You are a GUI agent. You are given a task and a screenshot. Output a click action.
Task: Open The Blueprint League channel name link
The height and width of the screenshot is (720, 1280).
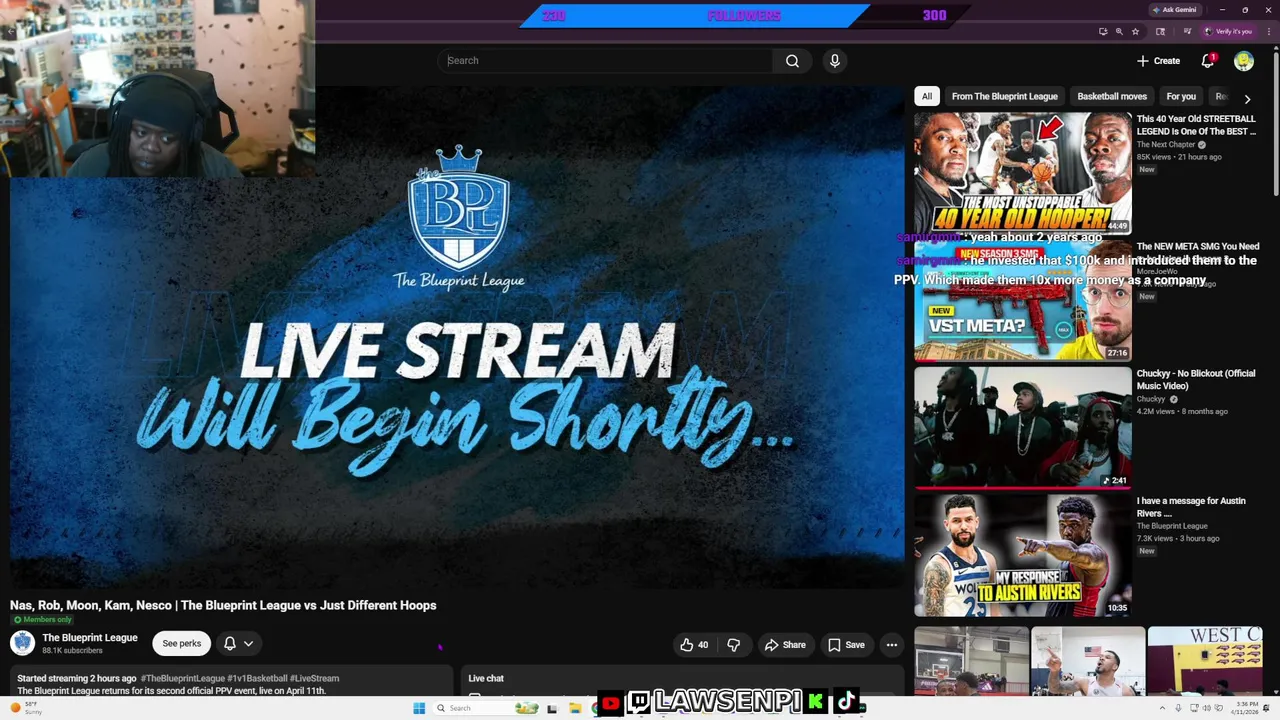(90, 638)
